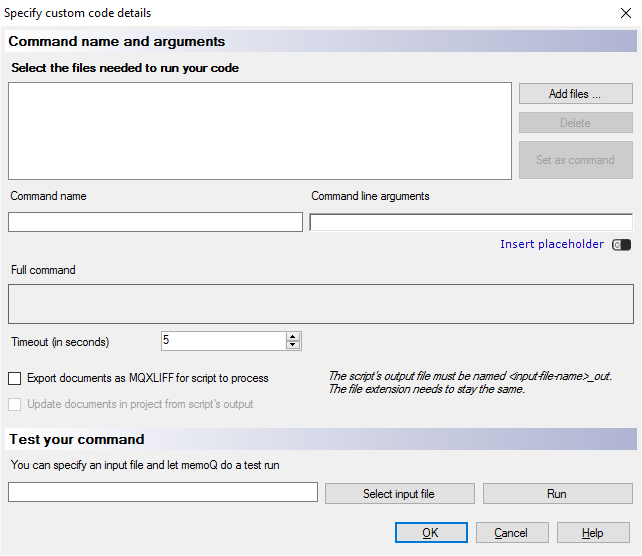Click the icon beside Insert placeholder
This screenshot has width=642, height=556.
pos(621,245)
